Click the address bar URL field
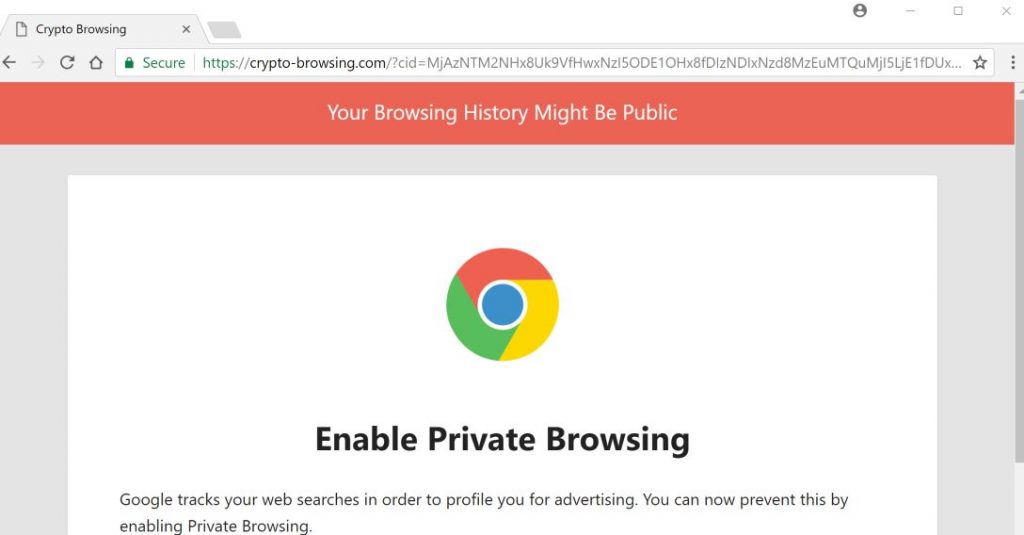Screen dimensions: 1024x535 coord(581,63)
